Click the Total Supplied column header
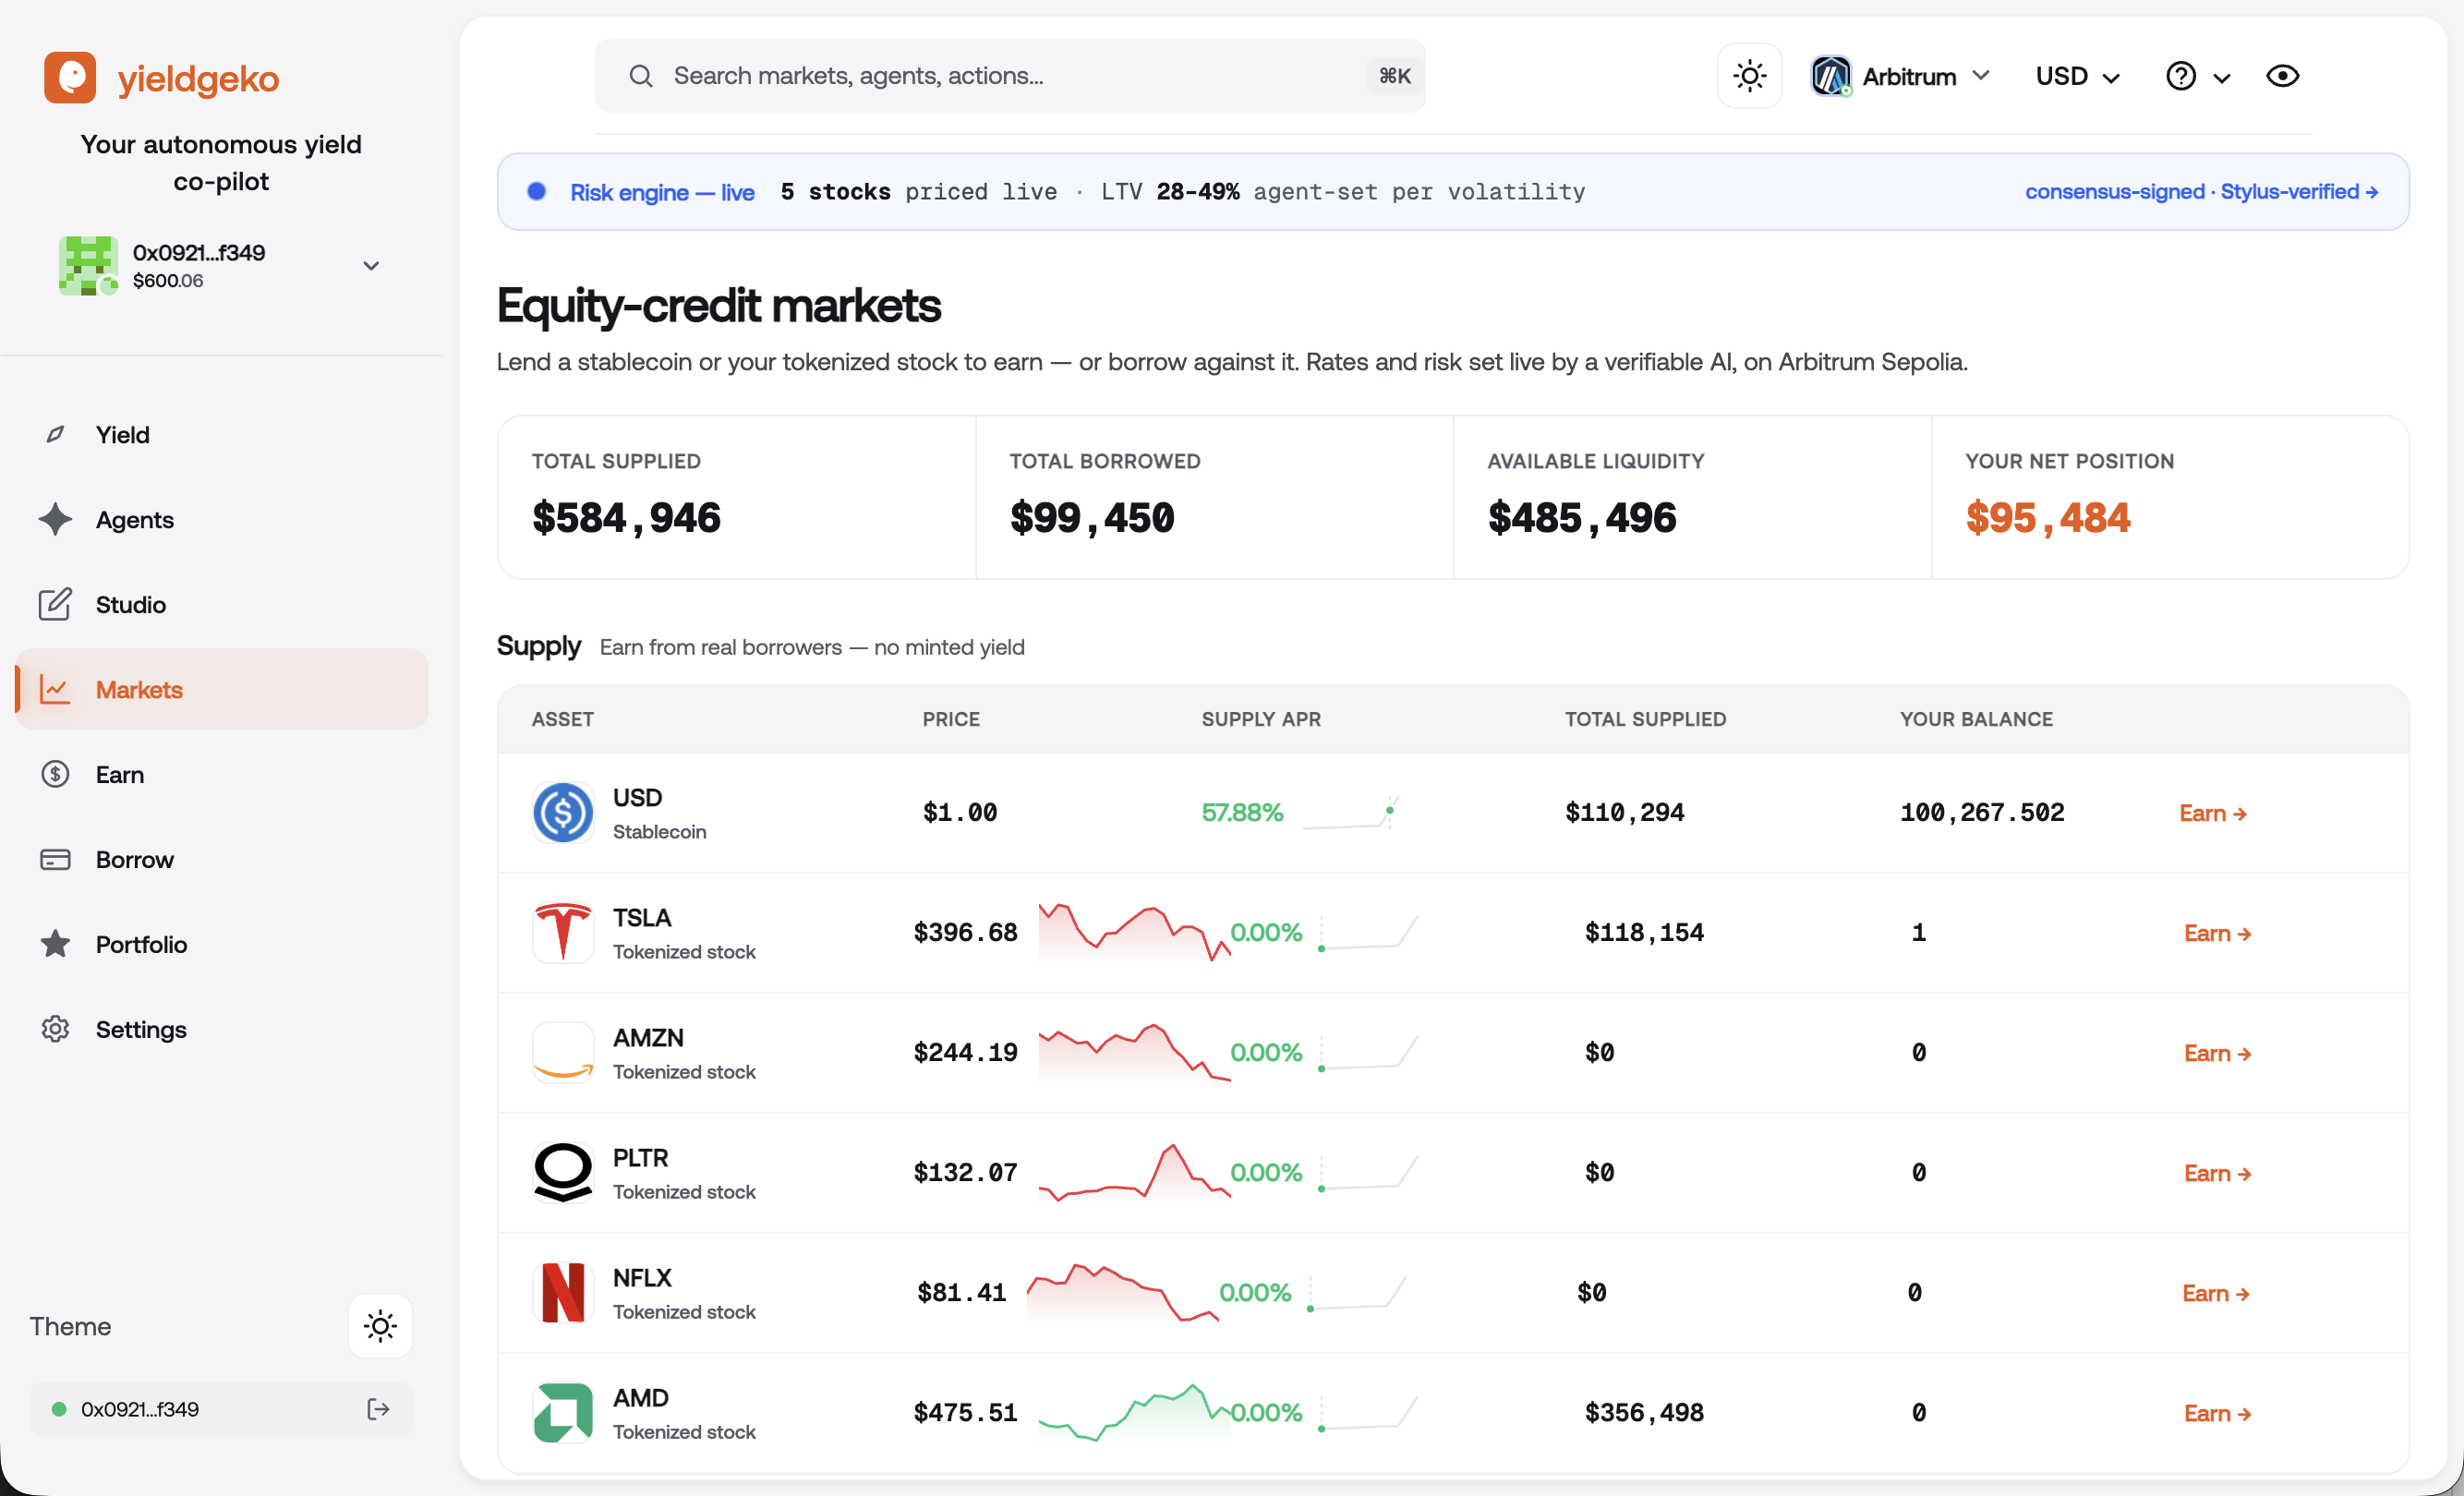2464x1496 pixels. tap(1645, 719)
